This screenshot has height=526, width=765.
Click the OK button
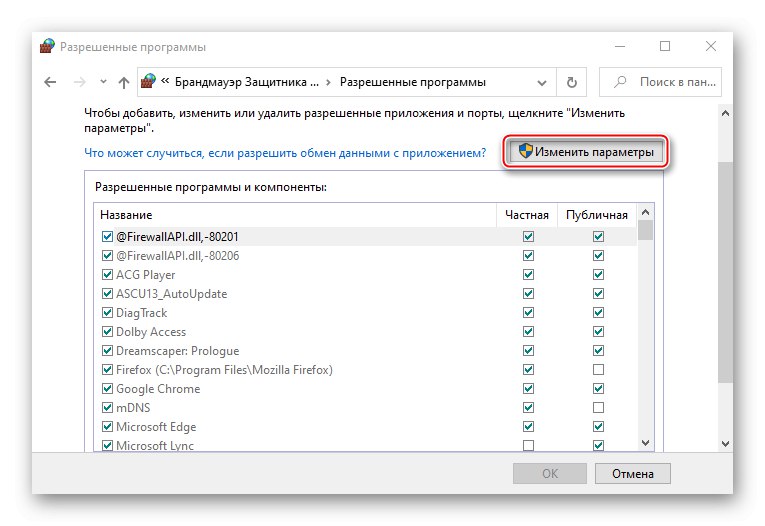click(549, 474)
